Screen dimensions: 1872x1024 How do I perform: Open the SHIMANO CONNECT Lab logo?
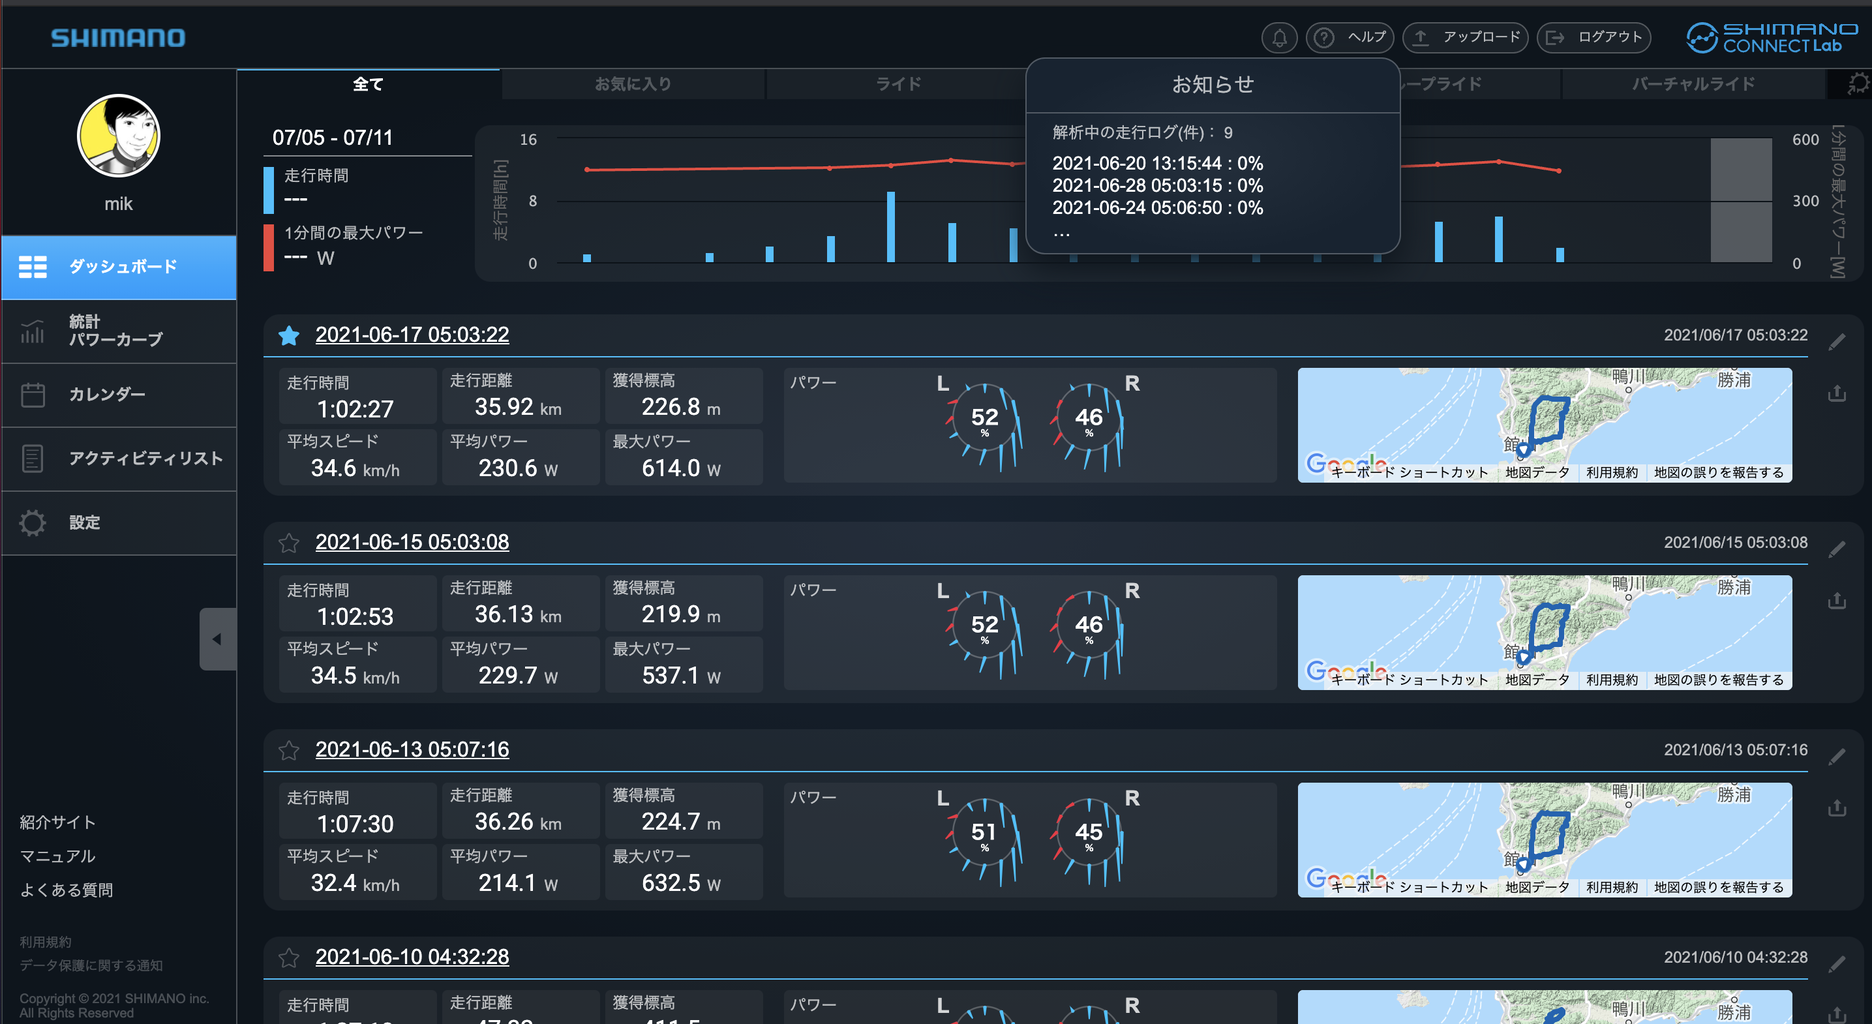click(x=1771, y=38)
